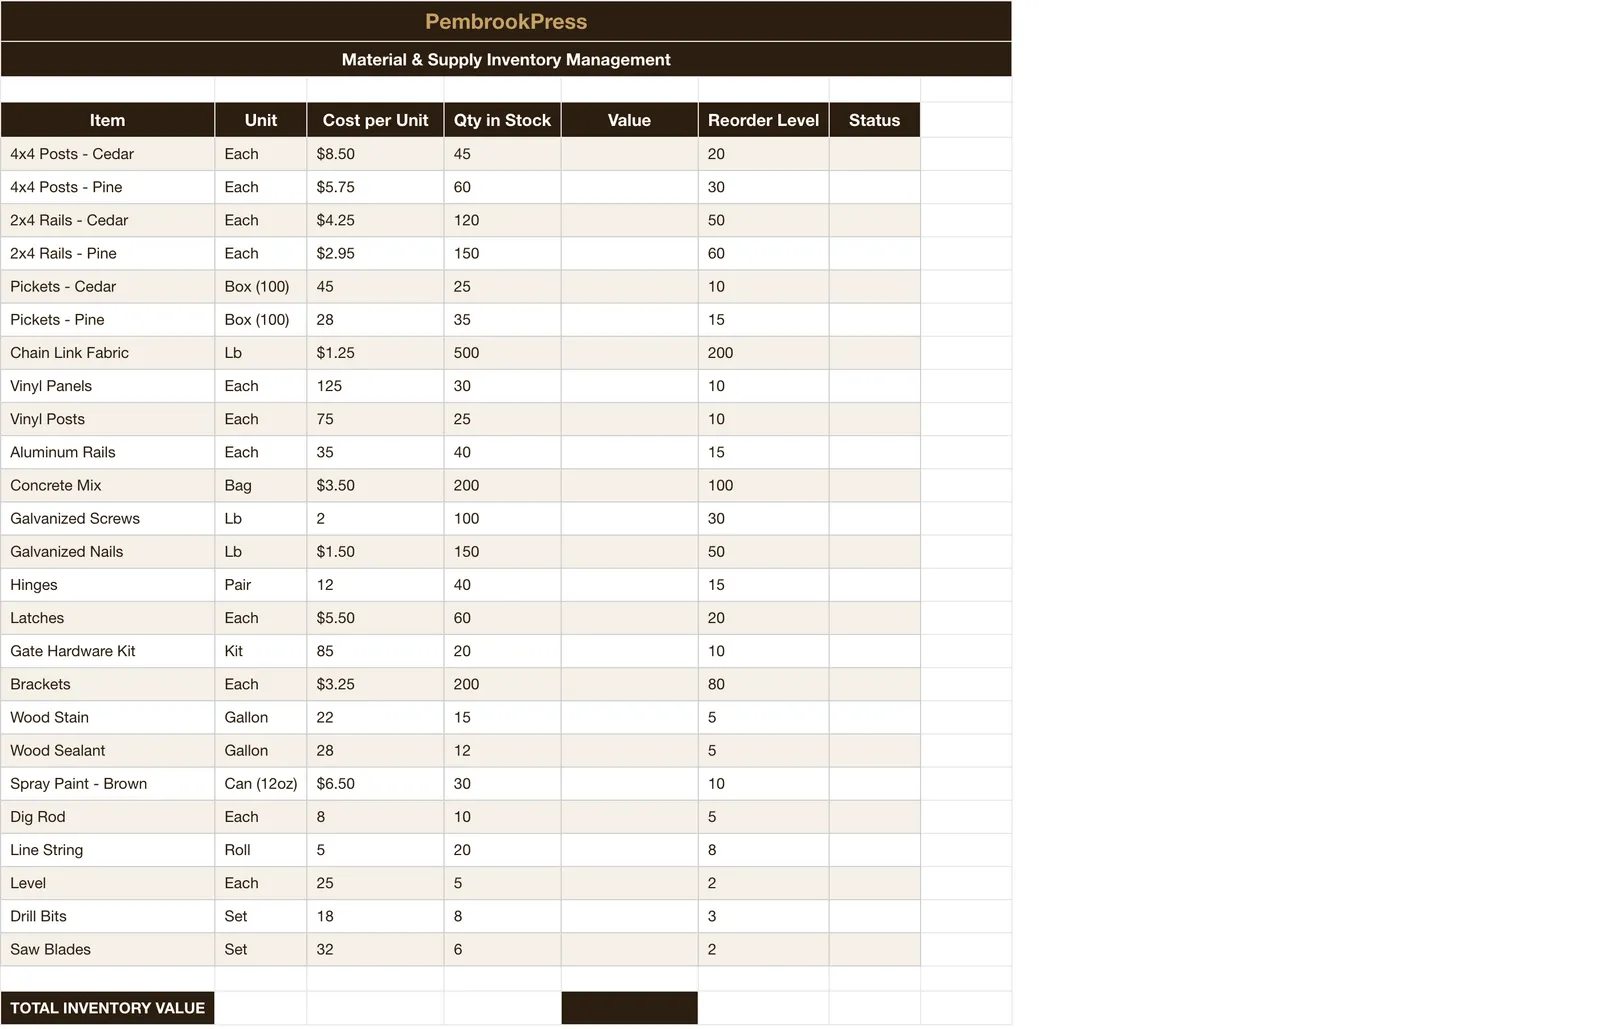Viewport: 1600px width, 1029px height.
Task: Click the dark total value cell
Action: pyautogui.click(x=629, y=1008)
